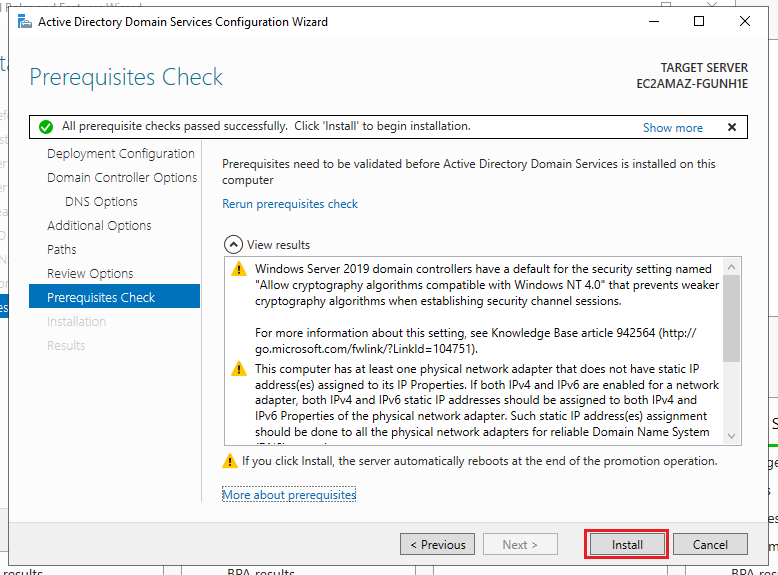Viewport: 778px width, 575px height.
Task: Click green success checkmark icon
Action: click(46, 127)
